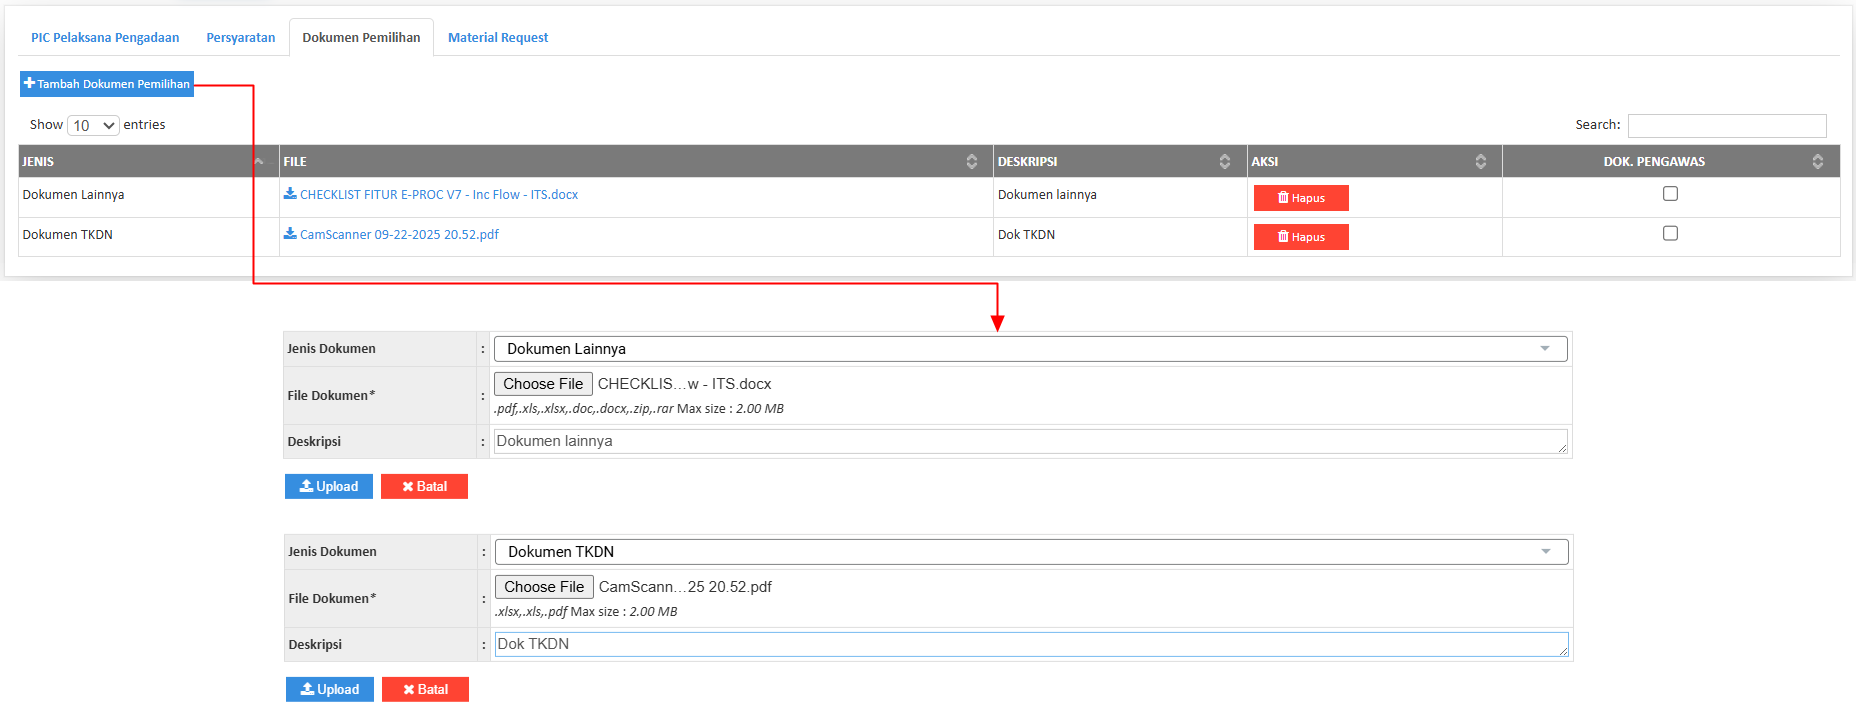Screen dimensions: 1856x706
Task: Delete Dokumen TKDN row with Hapus
Action: [x=1300, y=237]
